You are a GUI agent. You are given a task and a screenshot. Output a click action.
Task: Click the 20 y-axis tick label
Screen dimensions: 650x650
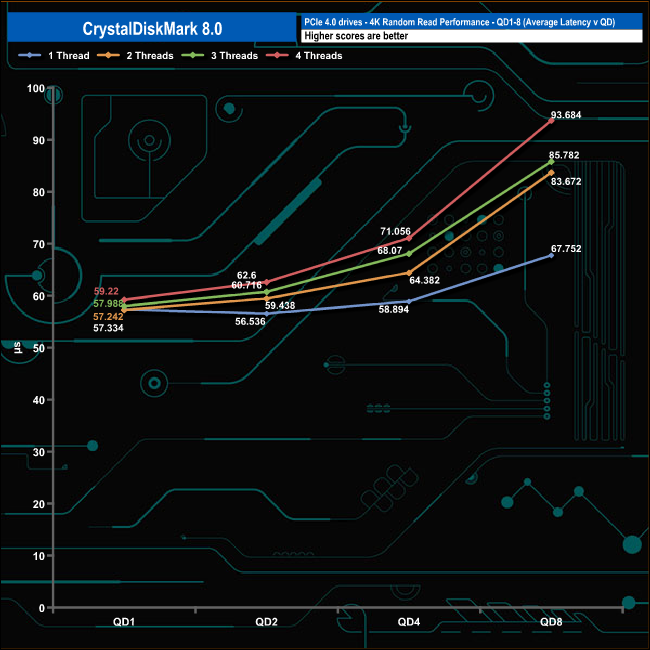point(39,504)
